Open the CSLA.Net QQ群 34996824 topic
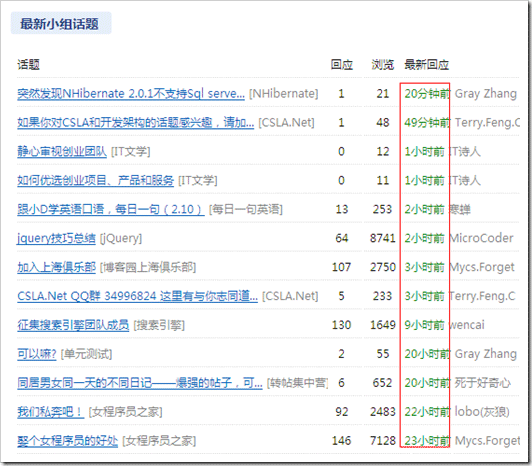The height and width of the screenshot is (466, 532). [137, 296]
